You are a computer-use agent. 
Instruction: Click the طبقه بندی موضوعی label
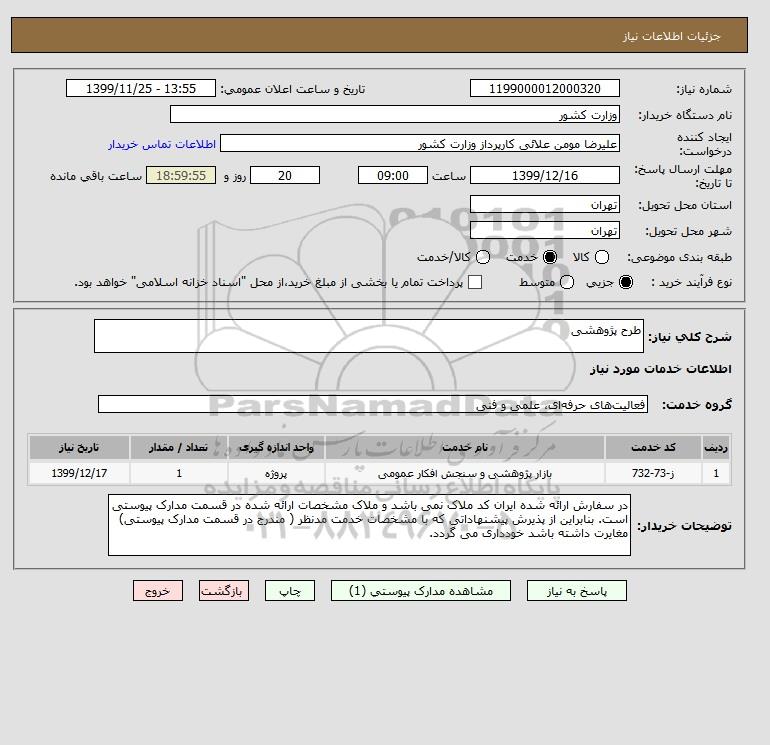(680, 257)
